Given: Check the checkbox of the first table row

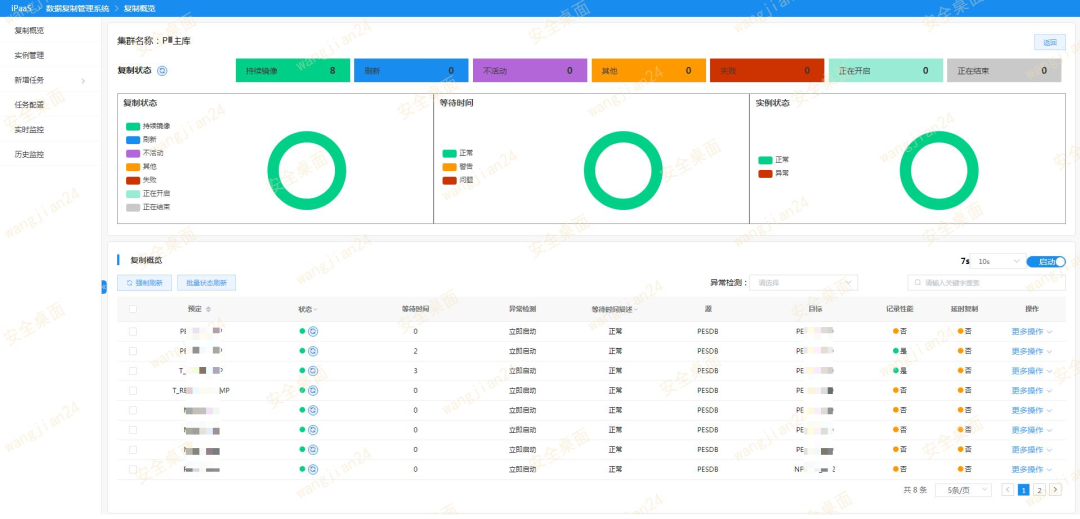Looking at the screenshot, I should (x=133, y=331).
